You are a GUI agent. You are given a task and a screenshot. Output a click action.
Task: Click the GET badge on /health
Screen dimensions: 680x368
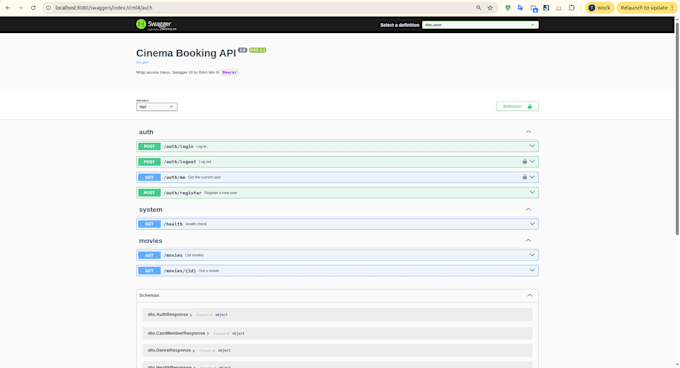[x=149, y=224]
